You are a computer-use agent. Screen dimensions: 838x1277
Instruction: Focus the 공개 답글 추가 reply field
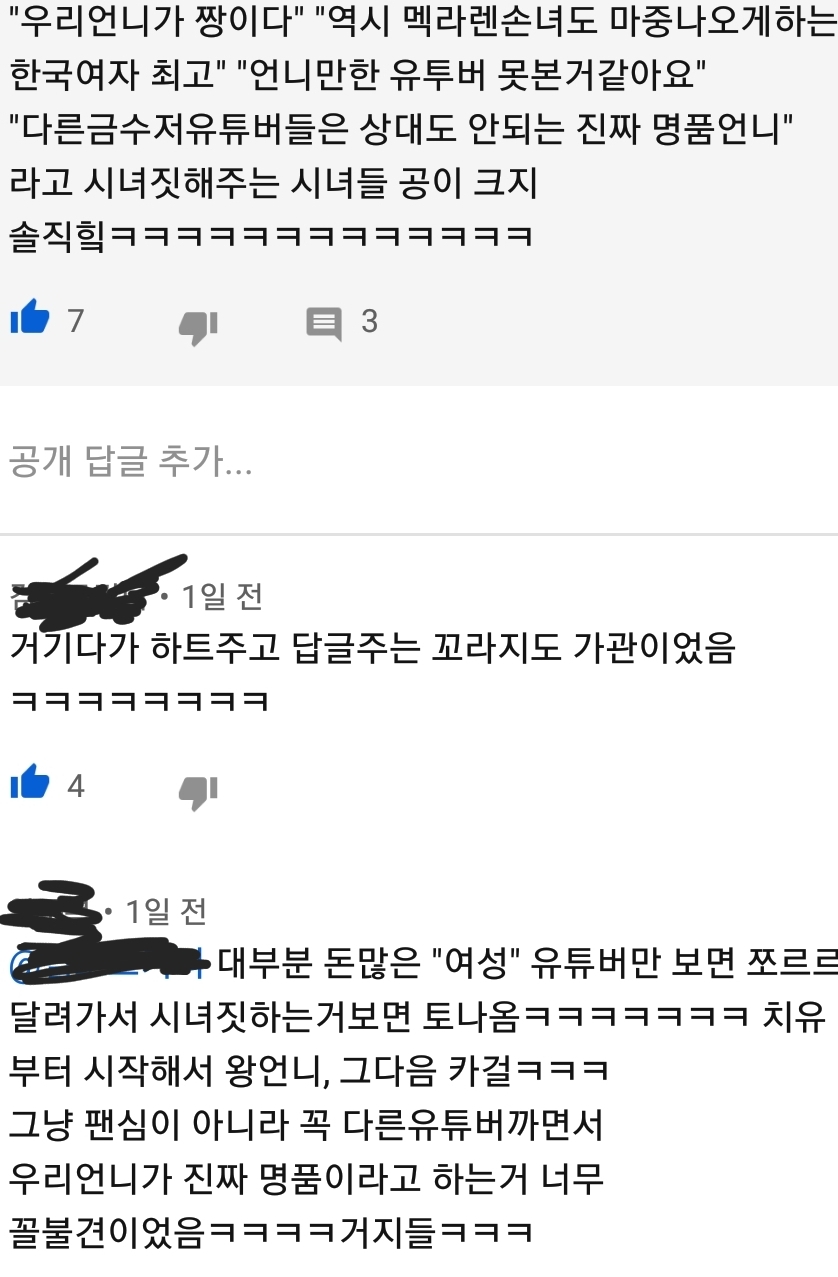pyautogui.click(x=419, y=461)
